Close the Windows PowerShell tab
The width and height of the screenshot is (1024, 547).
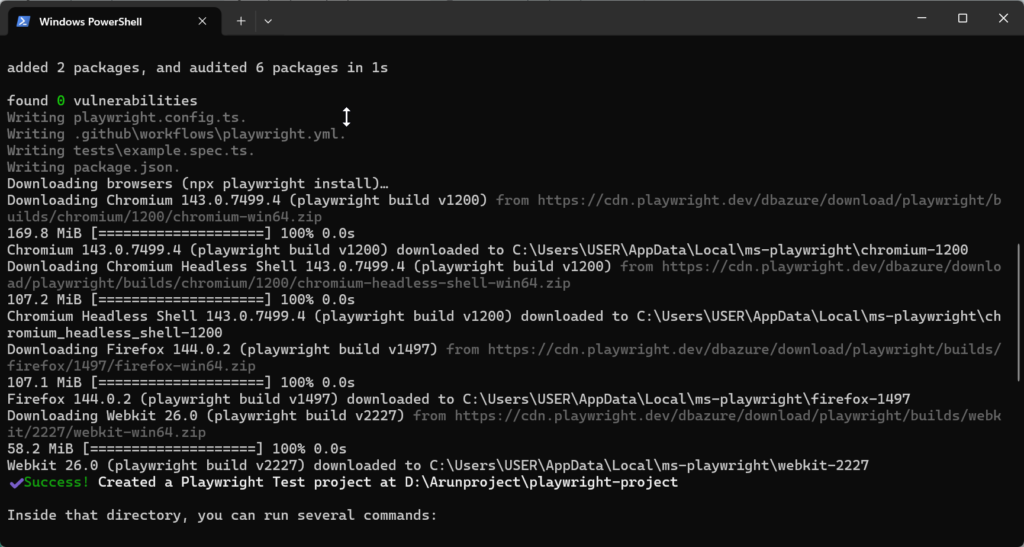(x=203, y=21)
